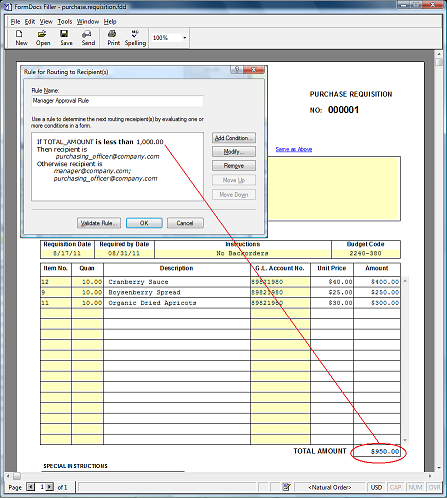Click the yellow address box
447x498 pixels.
334,189
